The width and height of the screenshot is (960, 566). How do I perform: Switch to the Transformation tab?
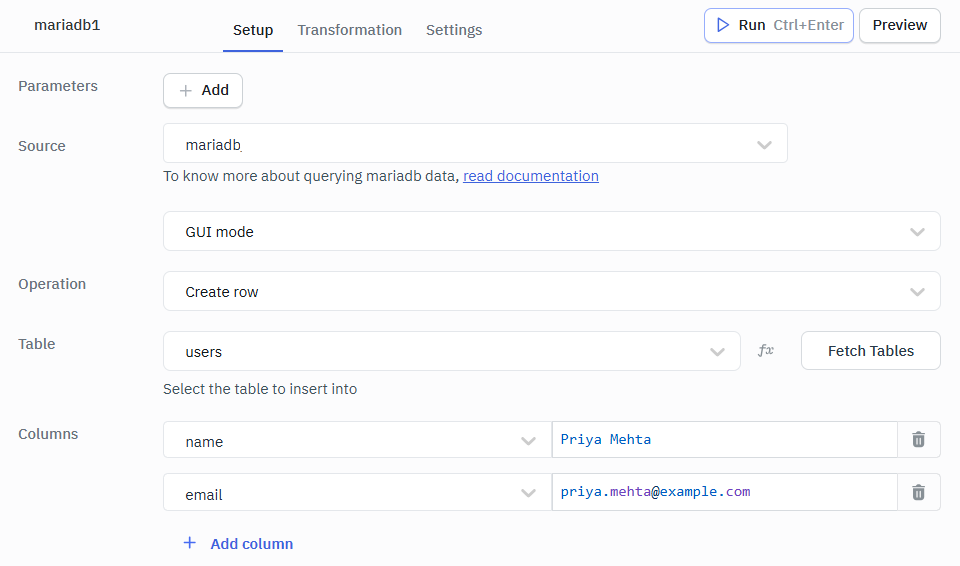point(350,30)
